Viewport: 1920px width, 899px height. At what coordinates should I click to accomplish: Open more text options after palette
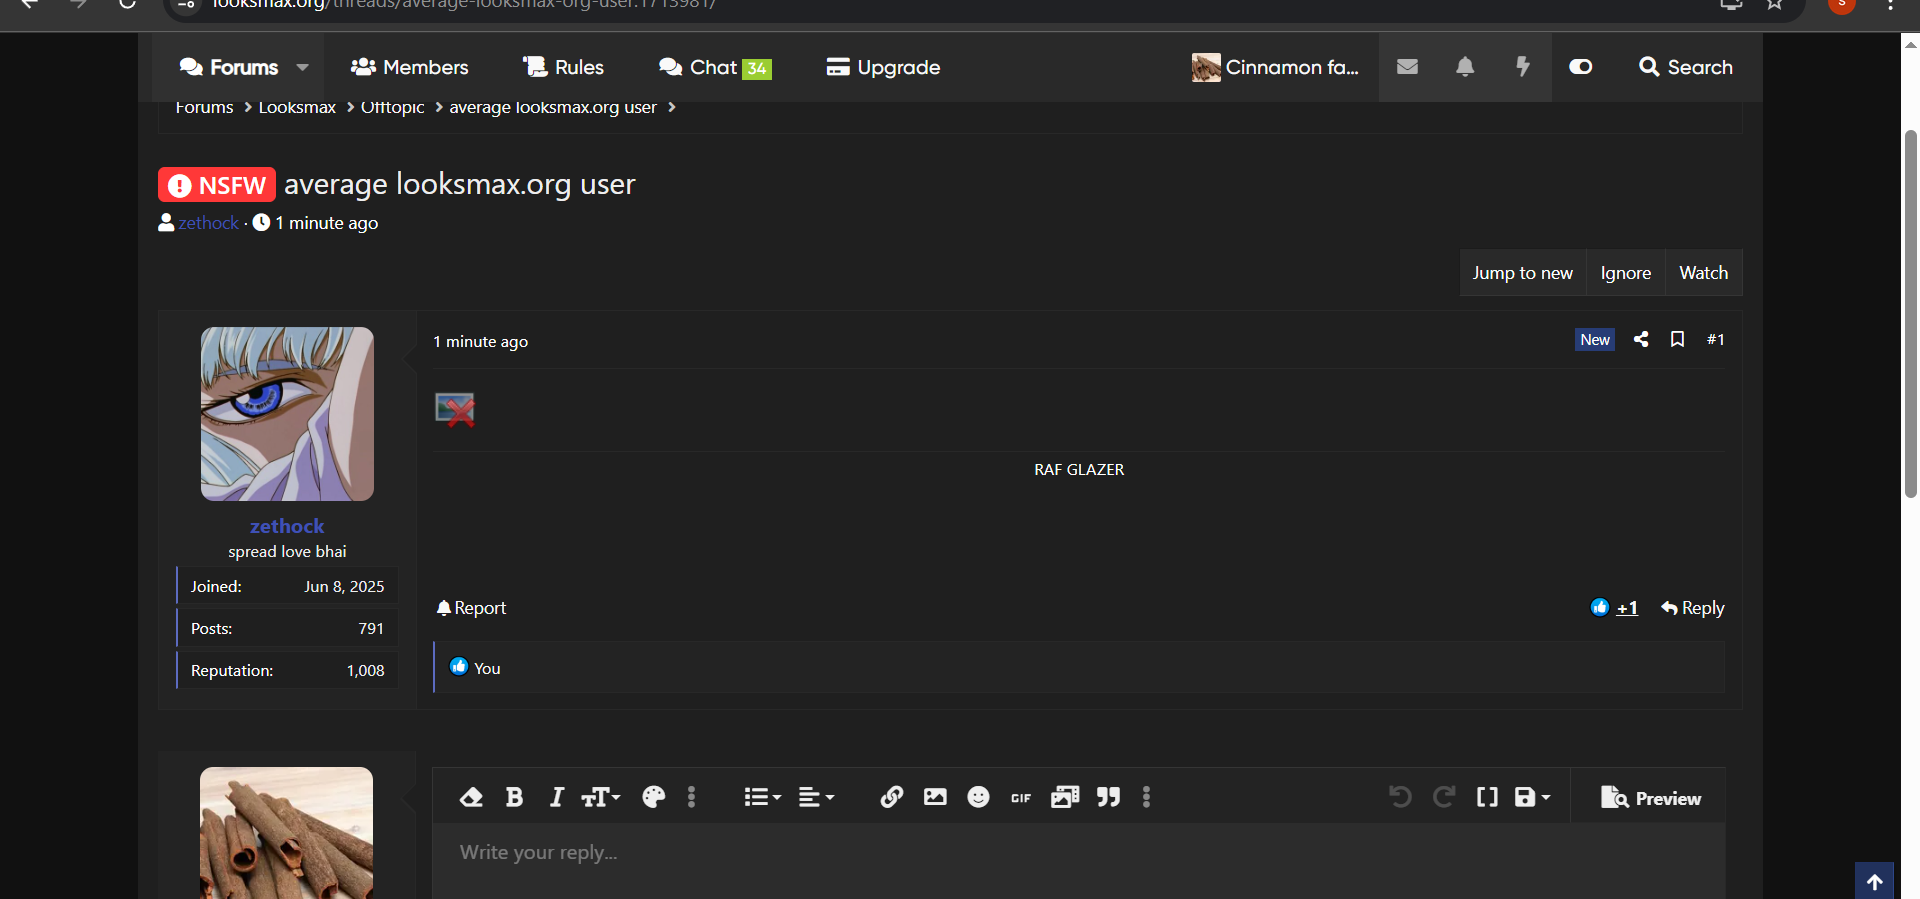click(691, 797)
